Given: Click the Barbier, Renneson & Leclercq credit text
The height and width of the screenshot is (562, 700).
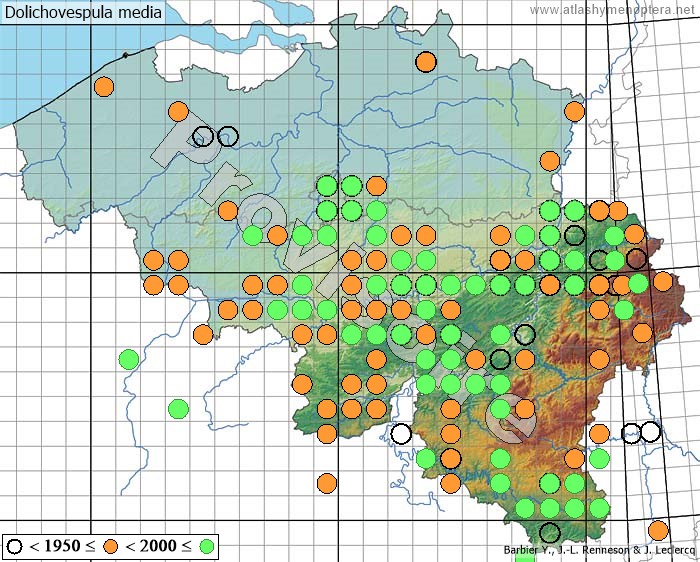Looking at the screenshot, I should point(599,550).
